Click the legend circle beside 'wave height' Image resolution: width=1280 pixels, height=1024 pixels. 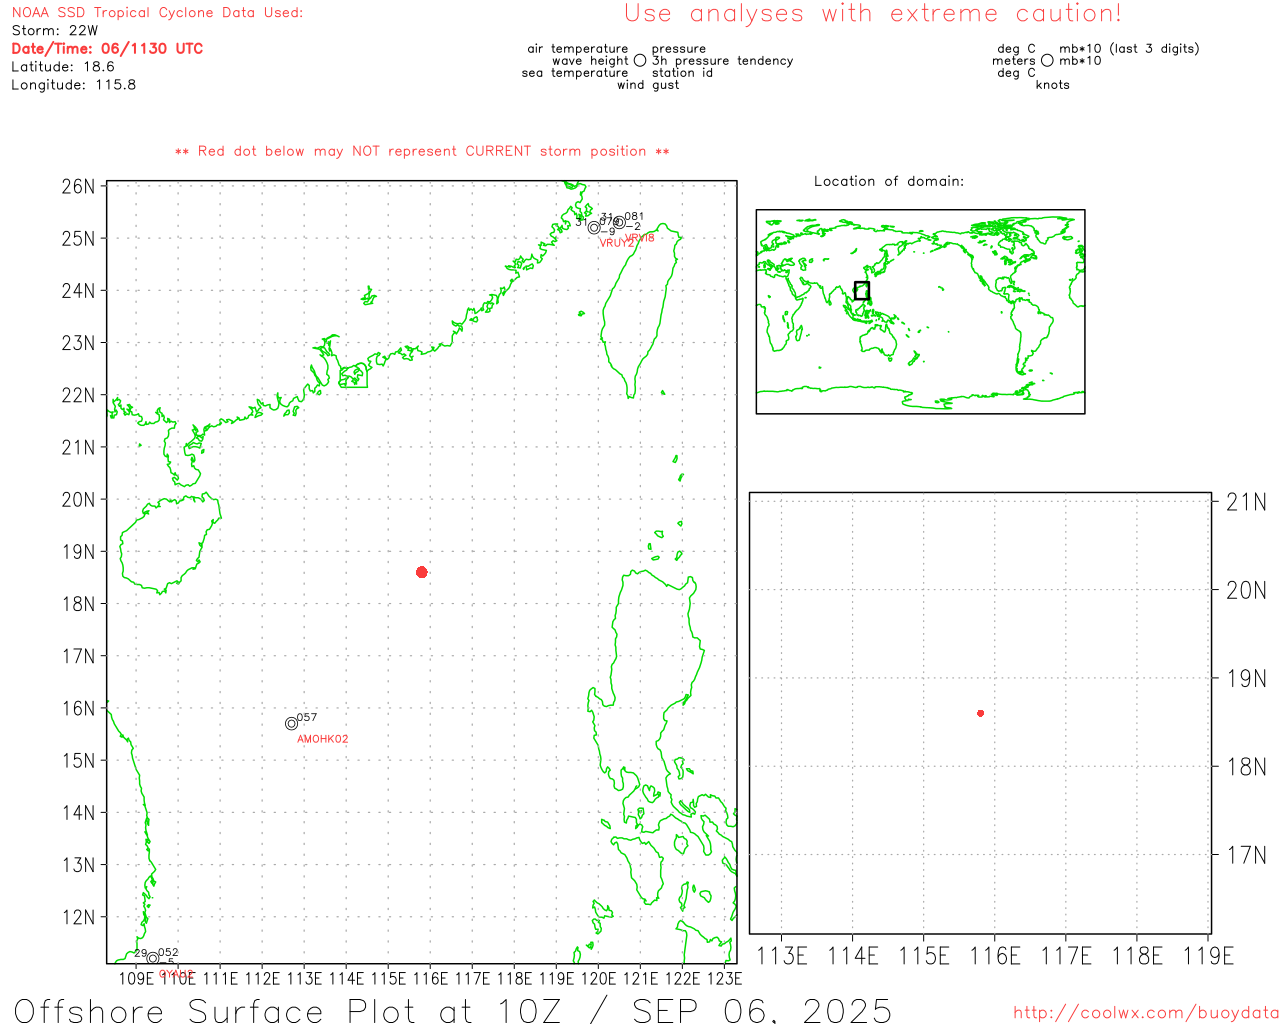640,61
